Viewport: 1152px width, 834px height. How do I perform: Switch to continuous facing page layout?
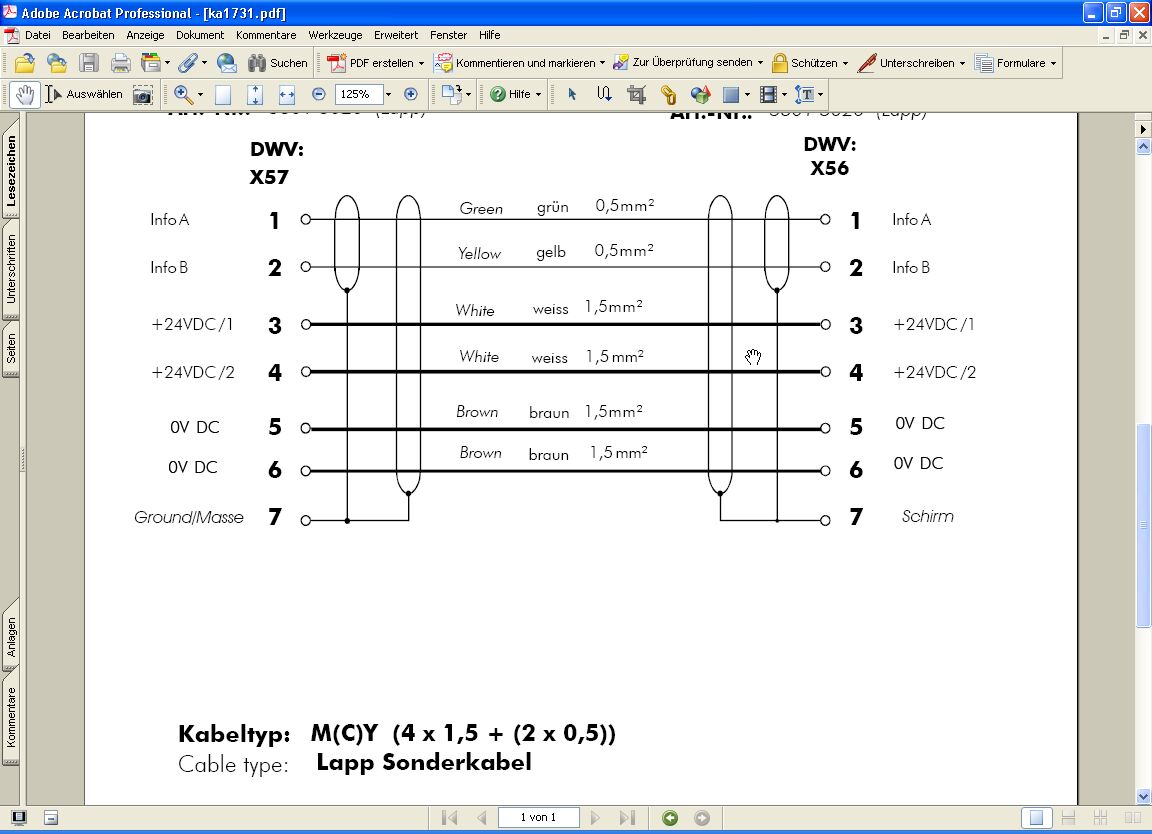coord(1101,818)
